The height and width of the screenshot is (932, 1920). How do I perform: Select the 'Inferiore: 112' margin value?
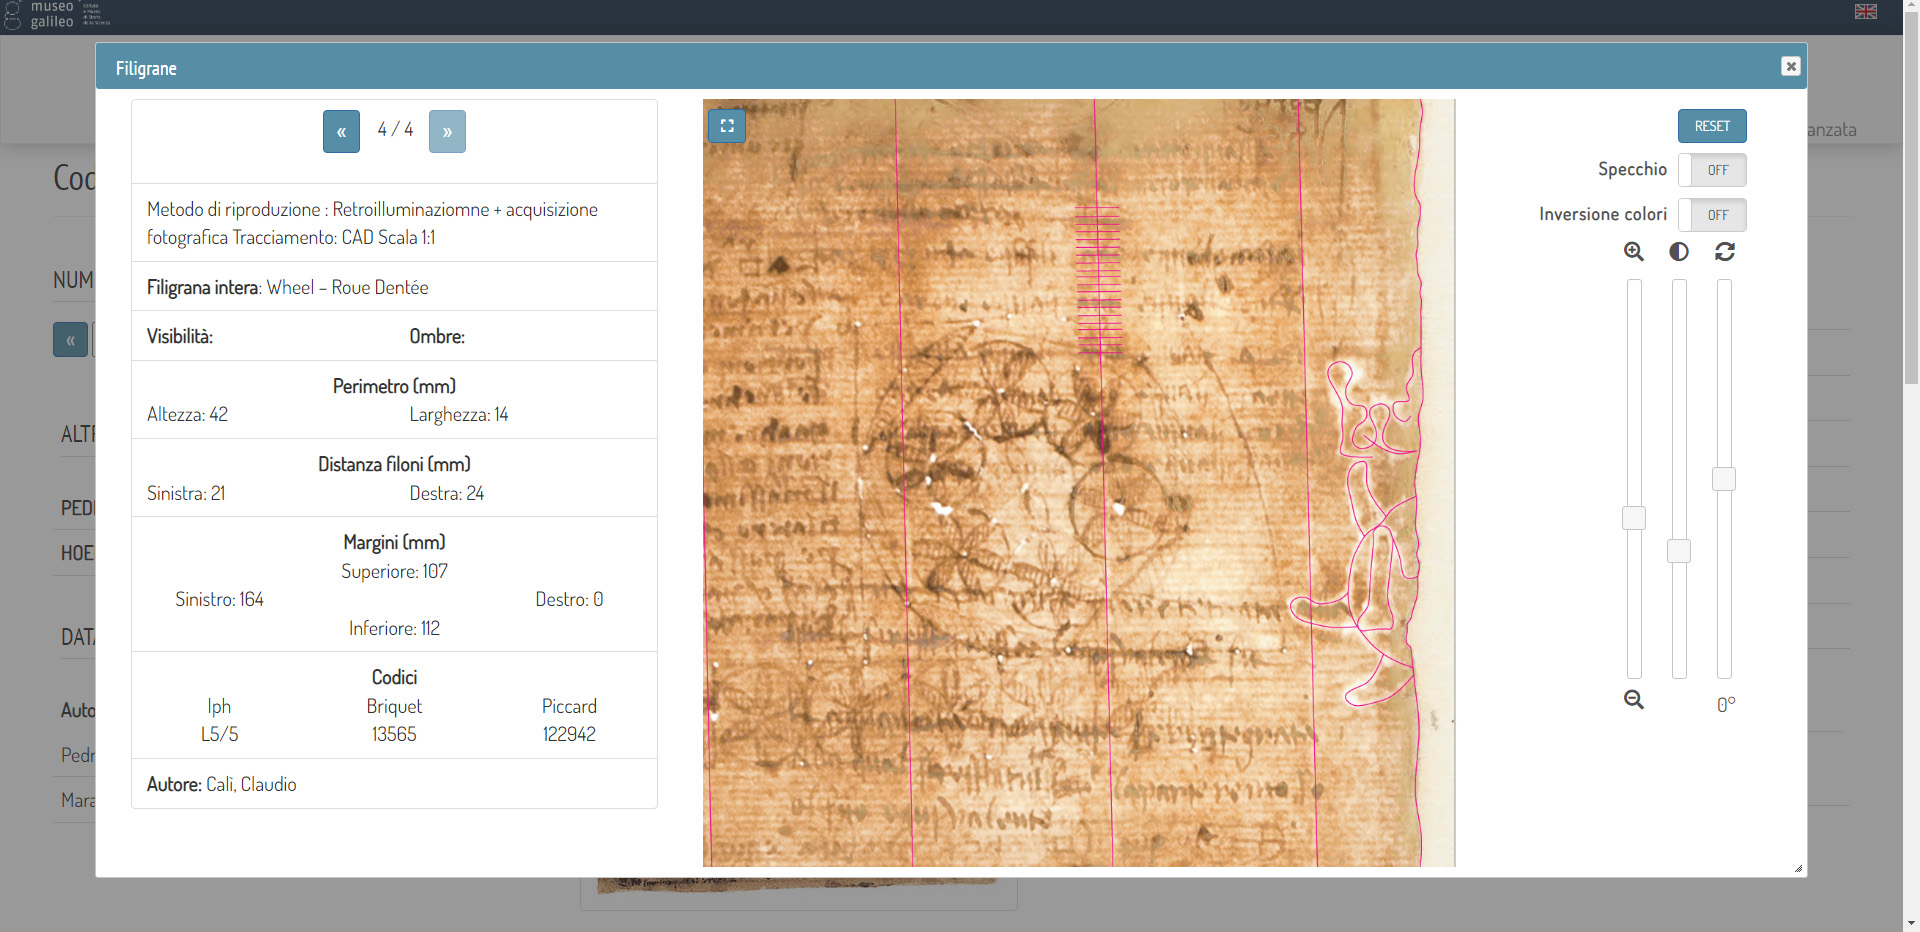(x=394, y=628)
